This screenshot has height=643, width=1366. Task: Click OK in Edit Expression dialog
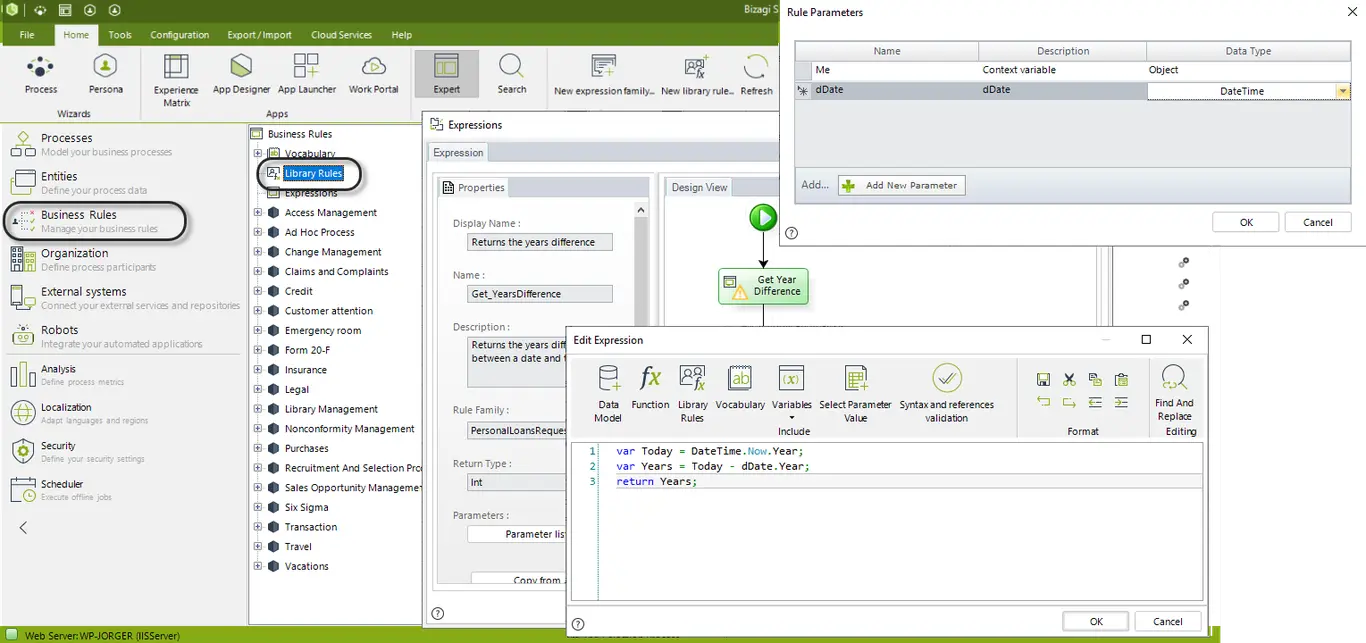point(1096,621)
